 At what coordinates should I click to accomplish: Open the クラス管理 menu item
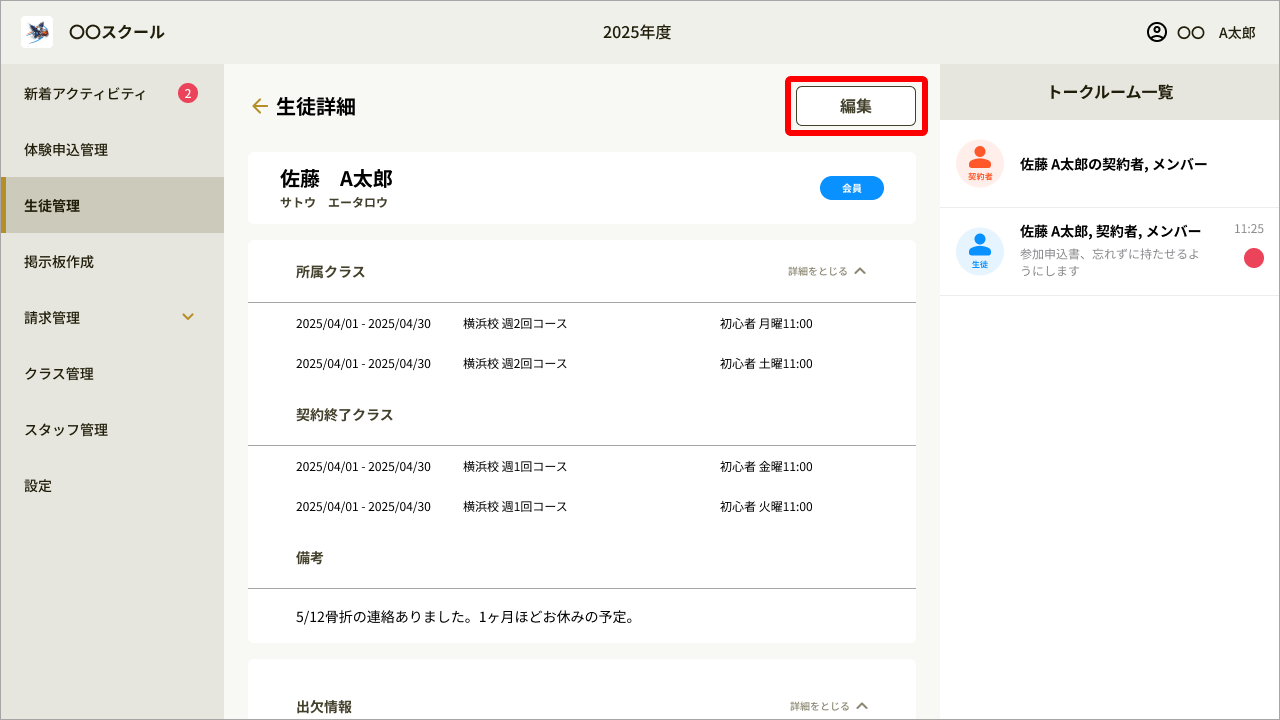click(59, 374)
